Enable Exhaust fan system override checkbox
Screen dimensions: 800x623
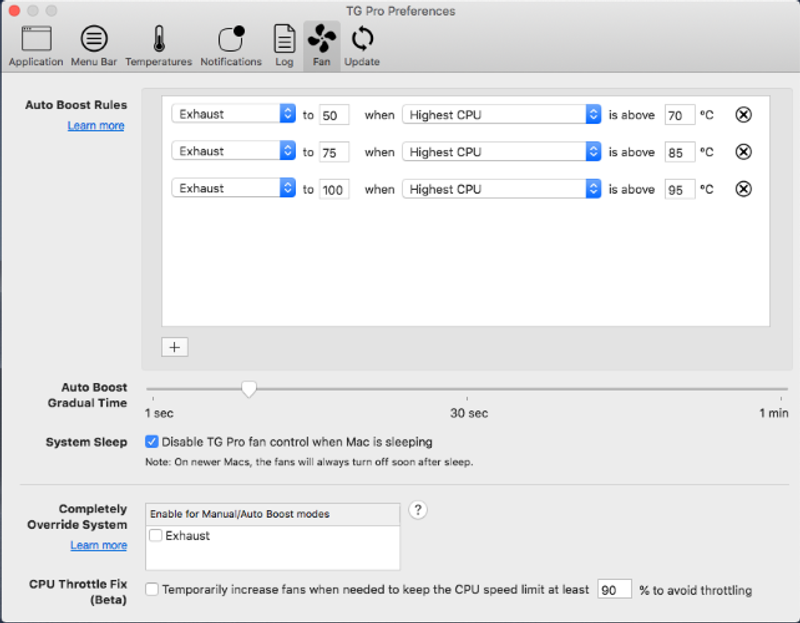(156, 536)
